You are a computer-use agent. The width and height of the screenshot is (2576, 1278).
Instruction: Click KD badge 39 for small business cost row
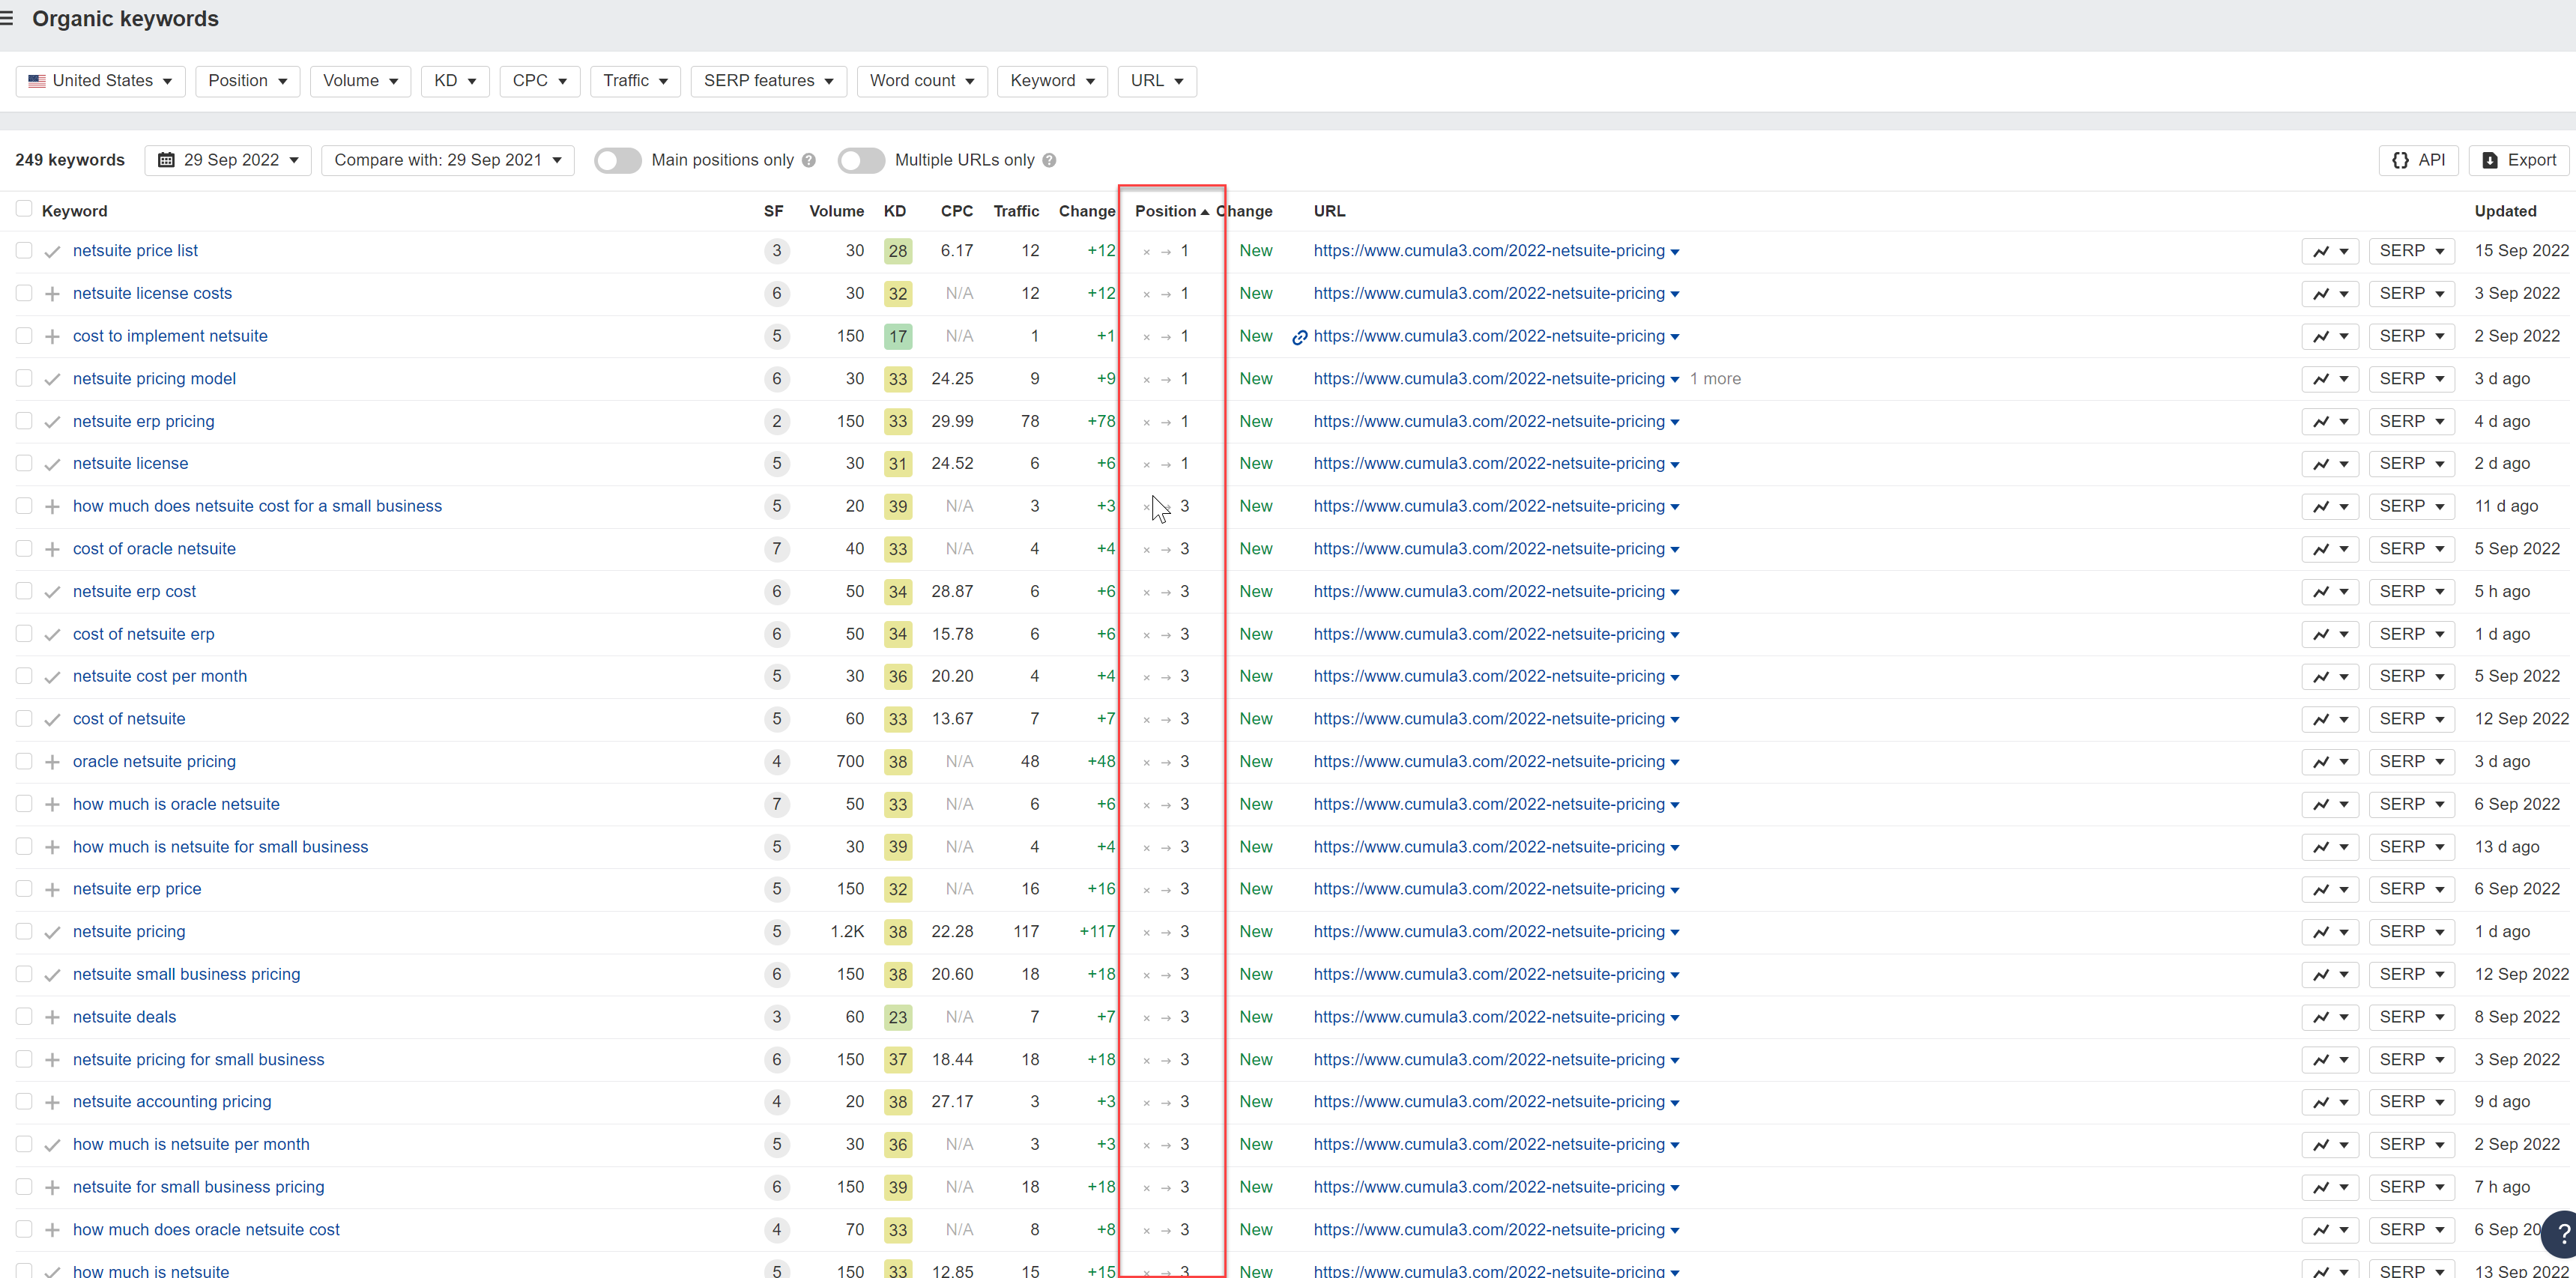click(x=897, y=507)
